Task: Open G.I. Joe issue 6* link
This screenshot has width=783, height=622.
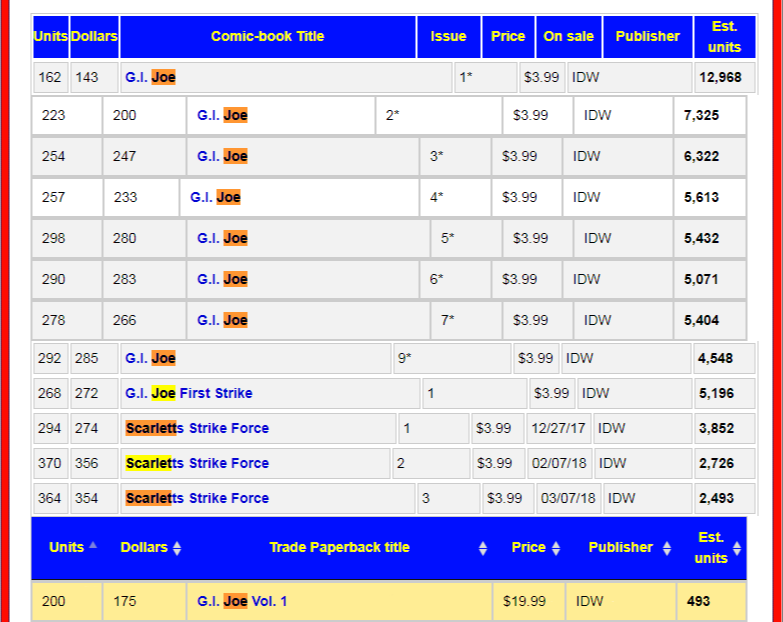Action: click(222, 279)
